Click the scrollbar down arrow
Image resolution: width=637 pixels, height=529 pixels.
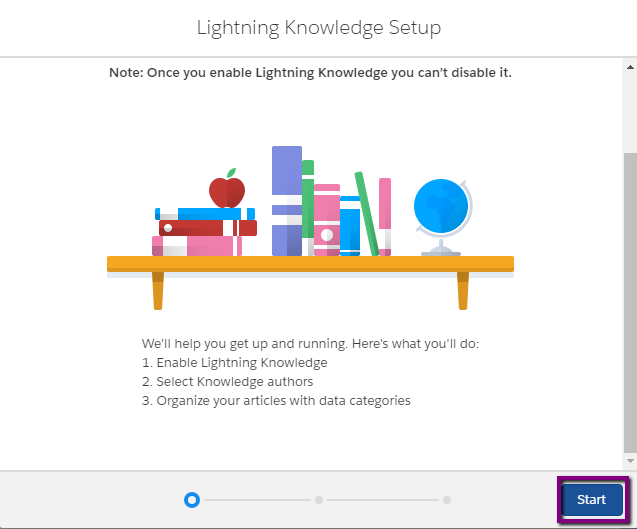pyautogui.click(x=630, y=461)
